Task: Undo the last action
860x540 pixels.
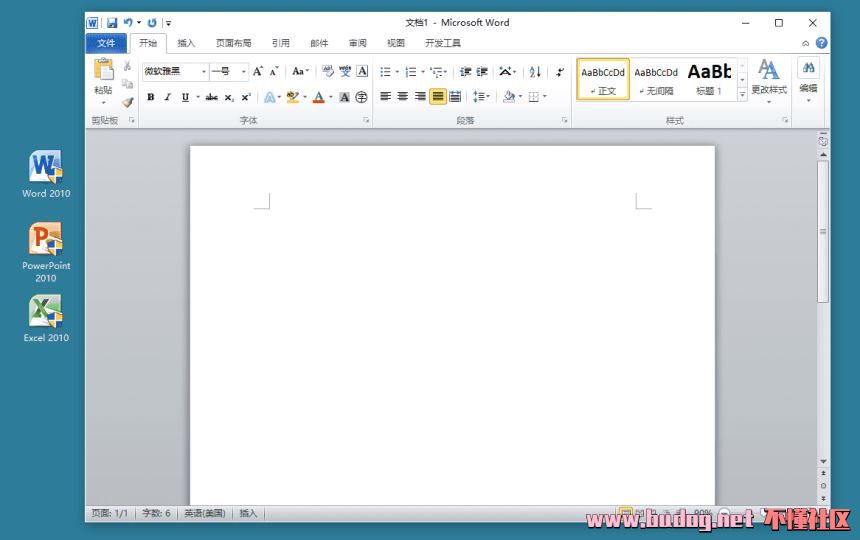Action: click(128, 23)
